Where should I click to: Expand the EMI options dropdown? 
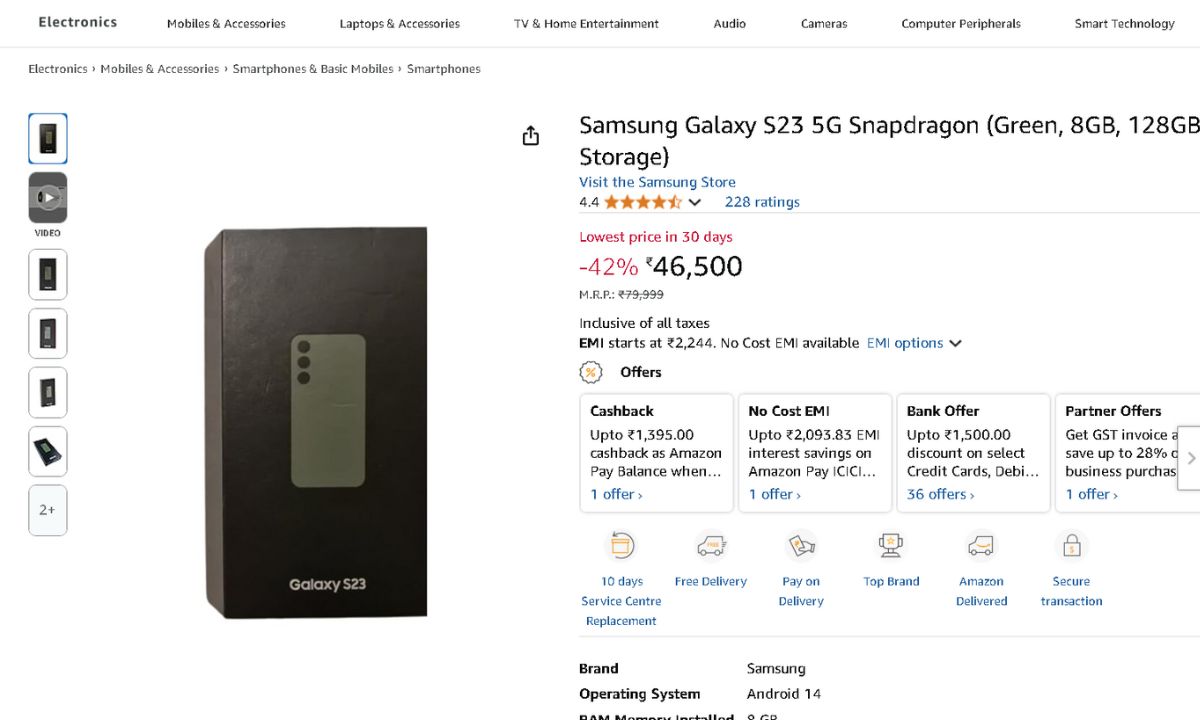point(914,343)
